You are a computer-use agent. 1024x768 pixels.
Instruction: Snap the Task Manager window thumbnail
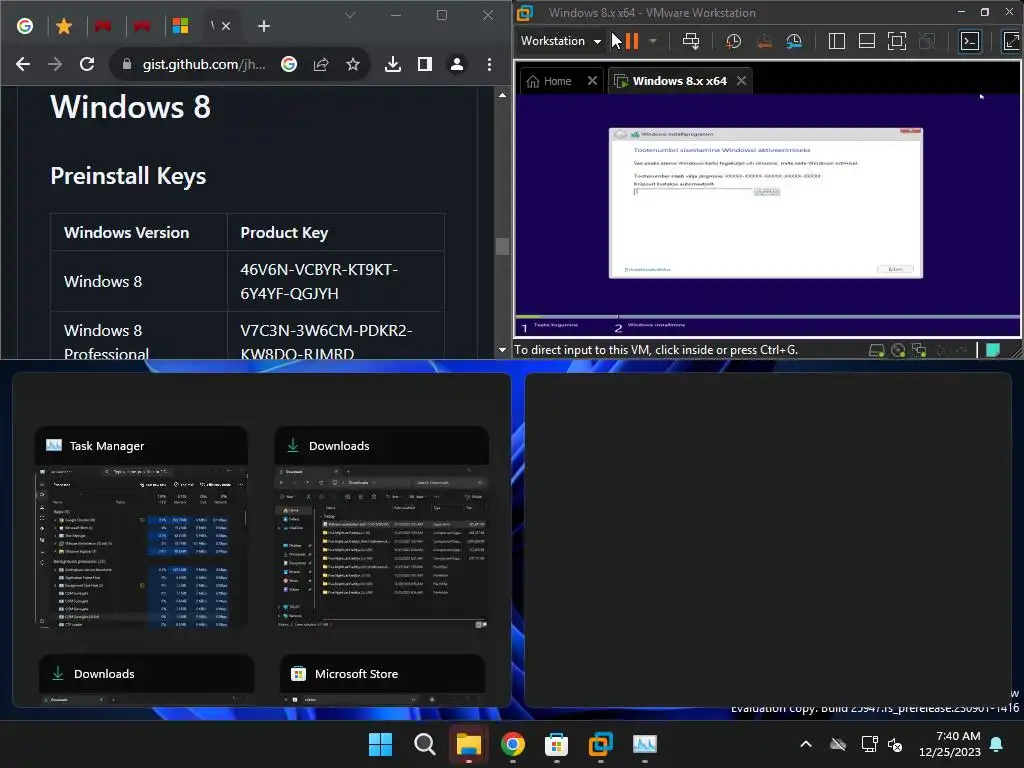[141, 529]
